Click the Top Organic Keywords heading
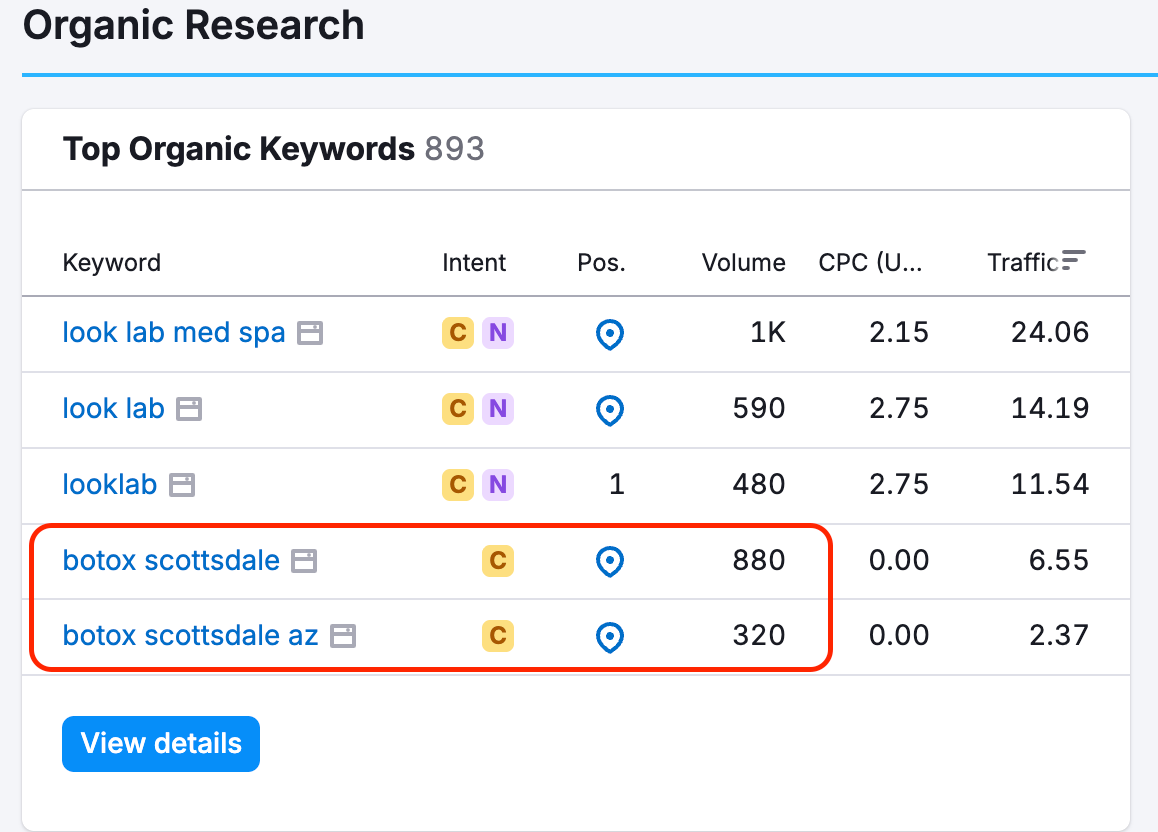 point(239,149)
